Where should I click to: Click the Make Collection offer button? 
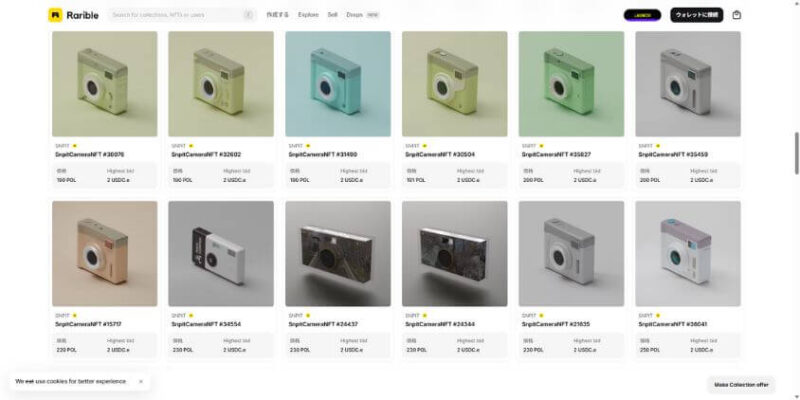pos(741,385)
